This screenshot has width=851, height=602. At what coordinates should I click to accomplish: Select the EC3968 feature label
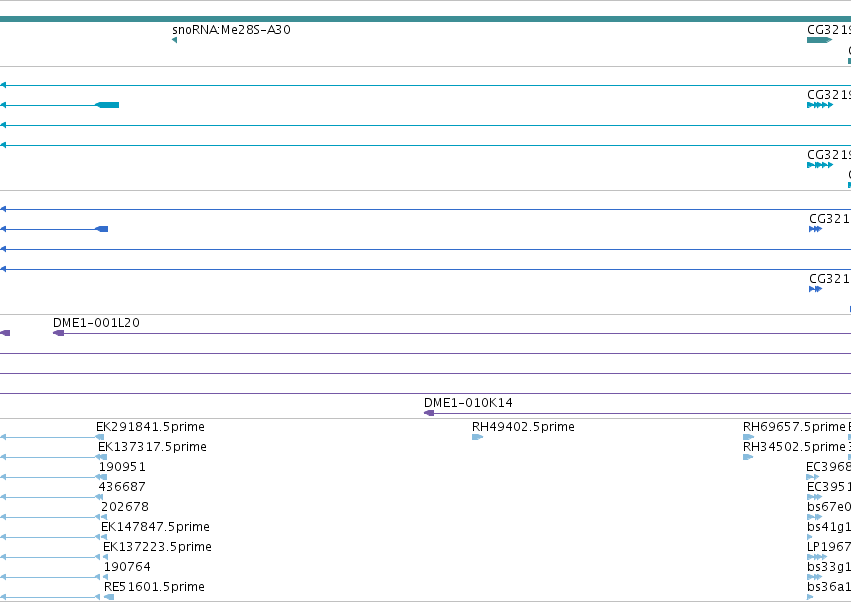829,467
